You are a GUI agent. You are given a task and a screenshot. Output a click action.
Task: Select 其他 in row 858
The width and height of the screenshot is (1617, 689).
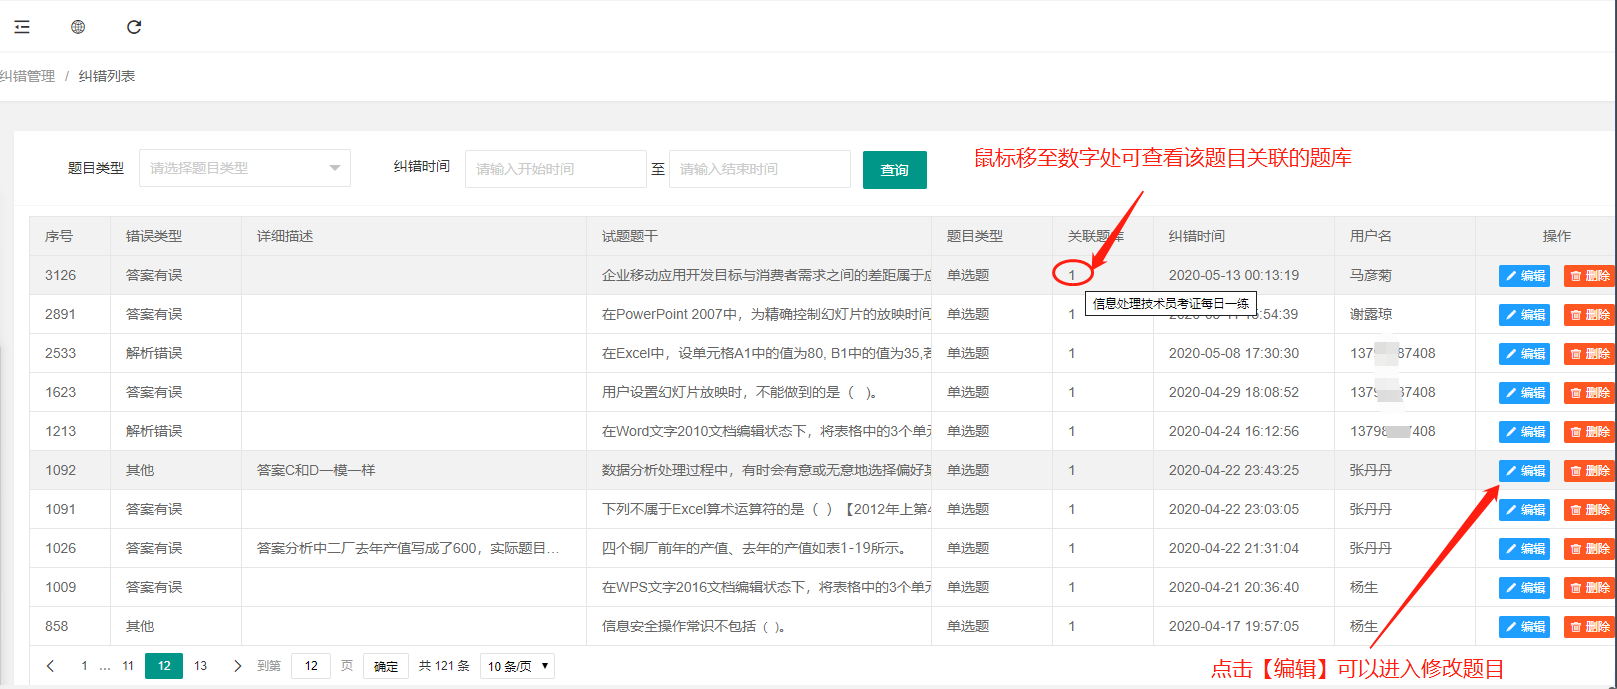tap(140, 626)
